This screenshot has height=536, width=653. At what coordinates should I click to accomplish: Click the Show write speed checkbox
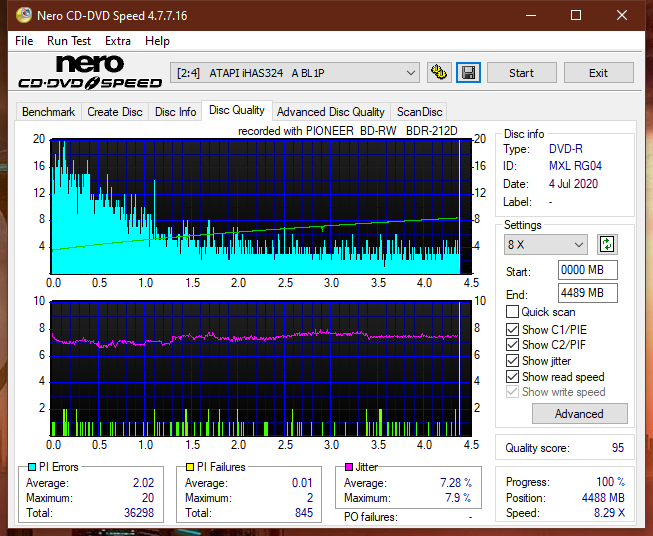click(512, 392)
